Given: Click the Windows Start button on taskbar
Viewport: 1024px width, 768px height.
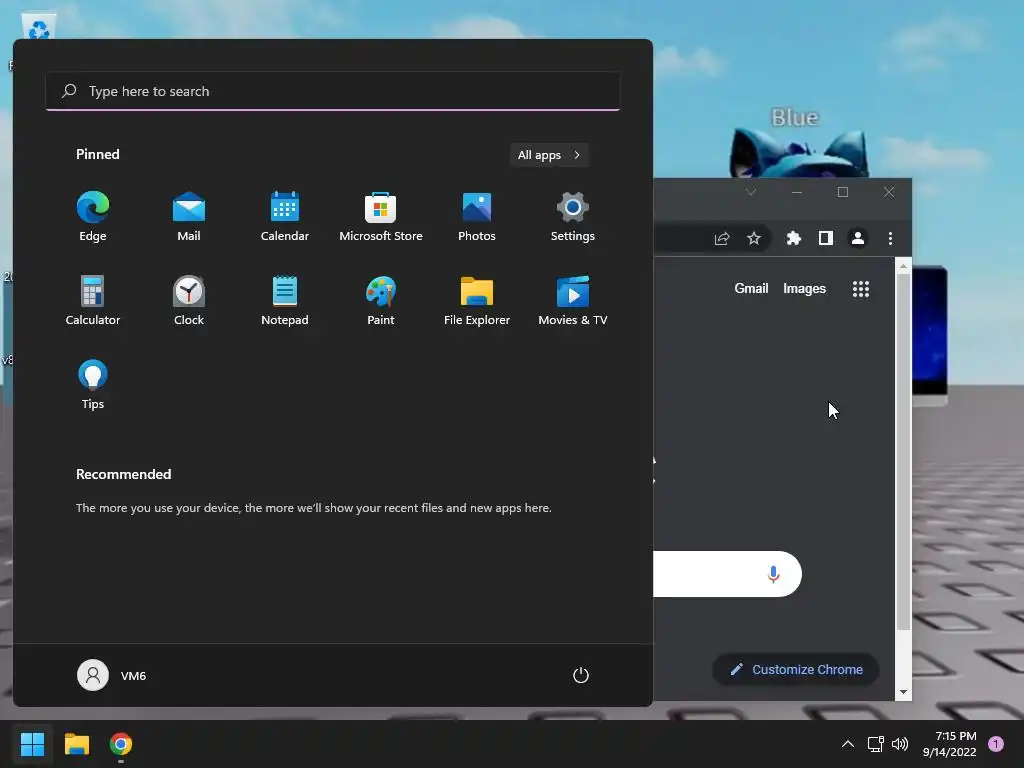Looking at the screenshot, I should pos(32,744).
